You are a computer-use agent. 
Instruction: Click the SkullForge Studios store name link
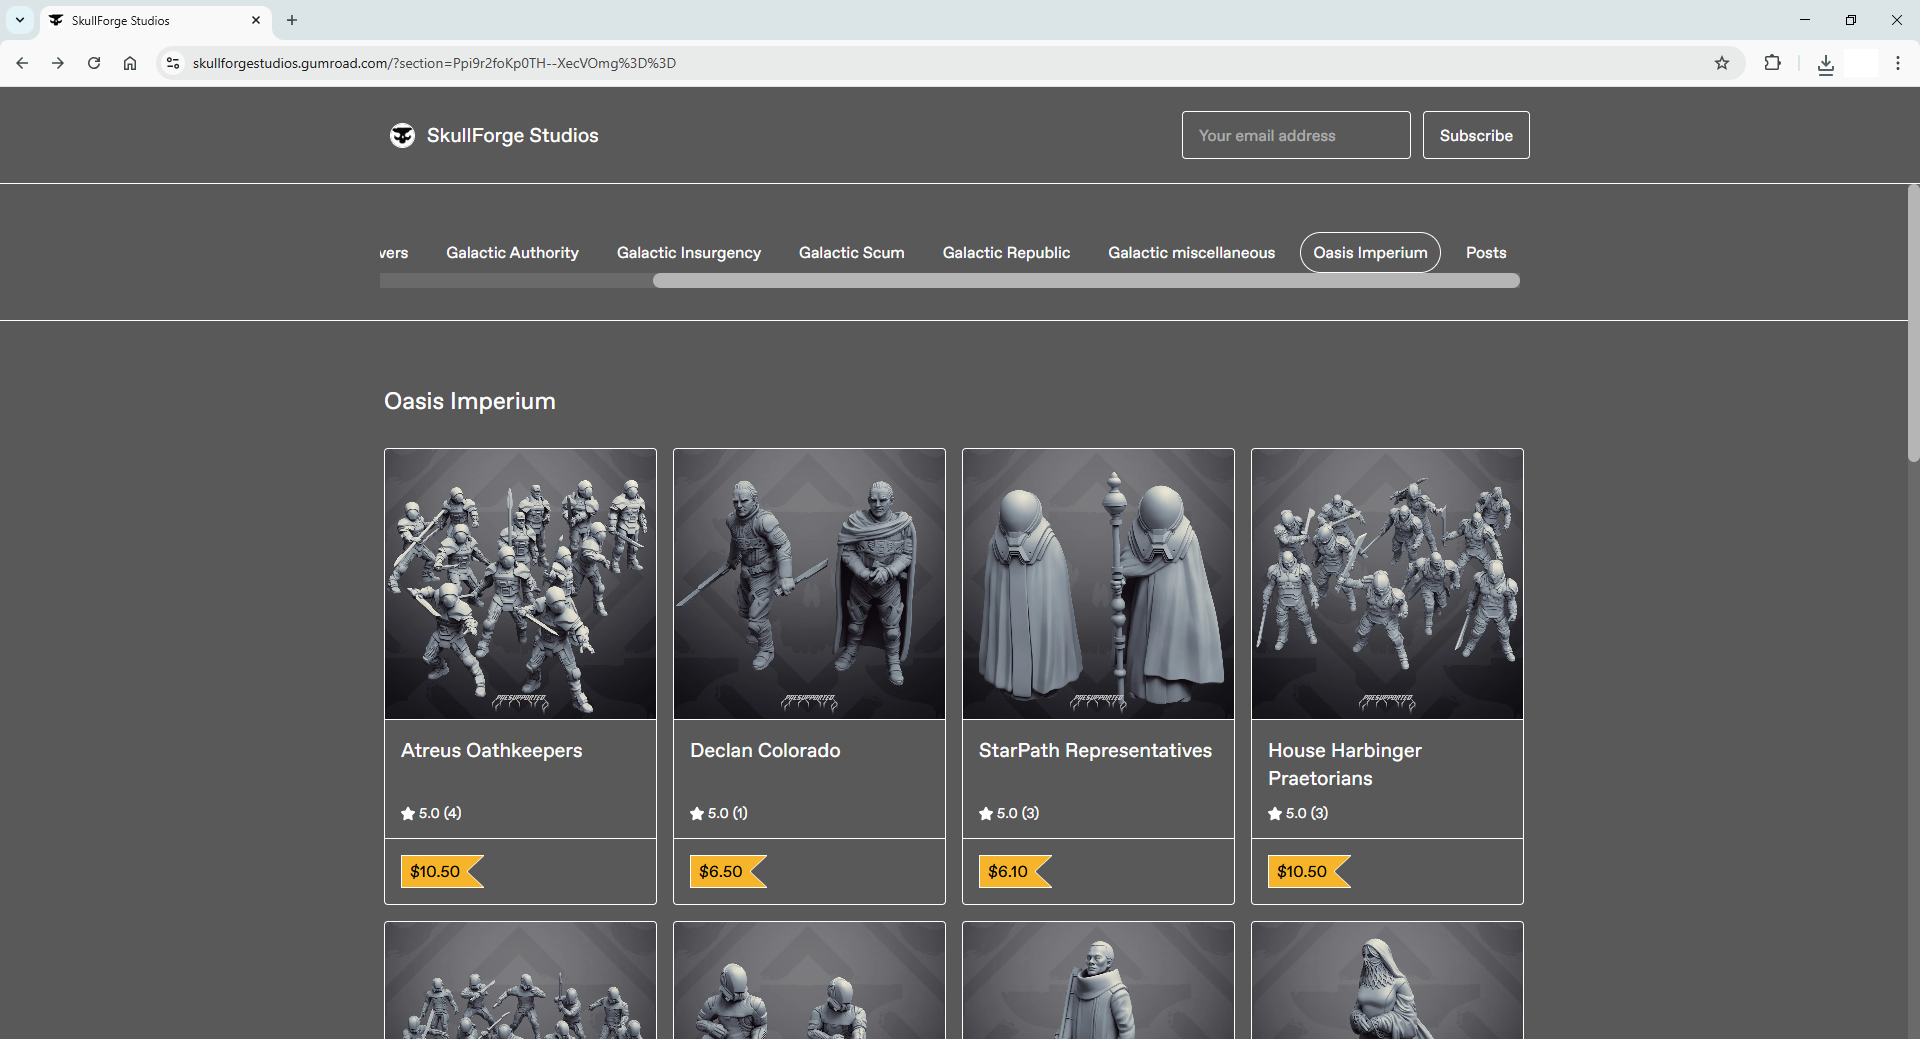512,136
